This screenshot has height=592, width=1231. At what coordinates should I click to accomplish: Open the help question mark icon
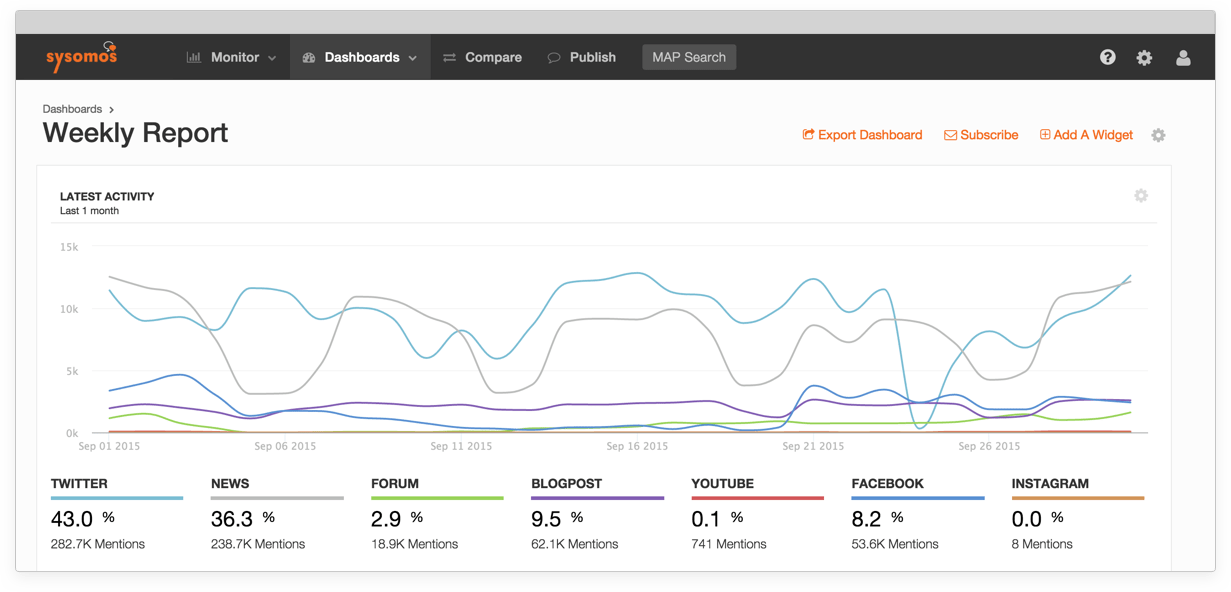(x=1107, y=57)
